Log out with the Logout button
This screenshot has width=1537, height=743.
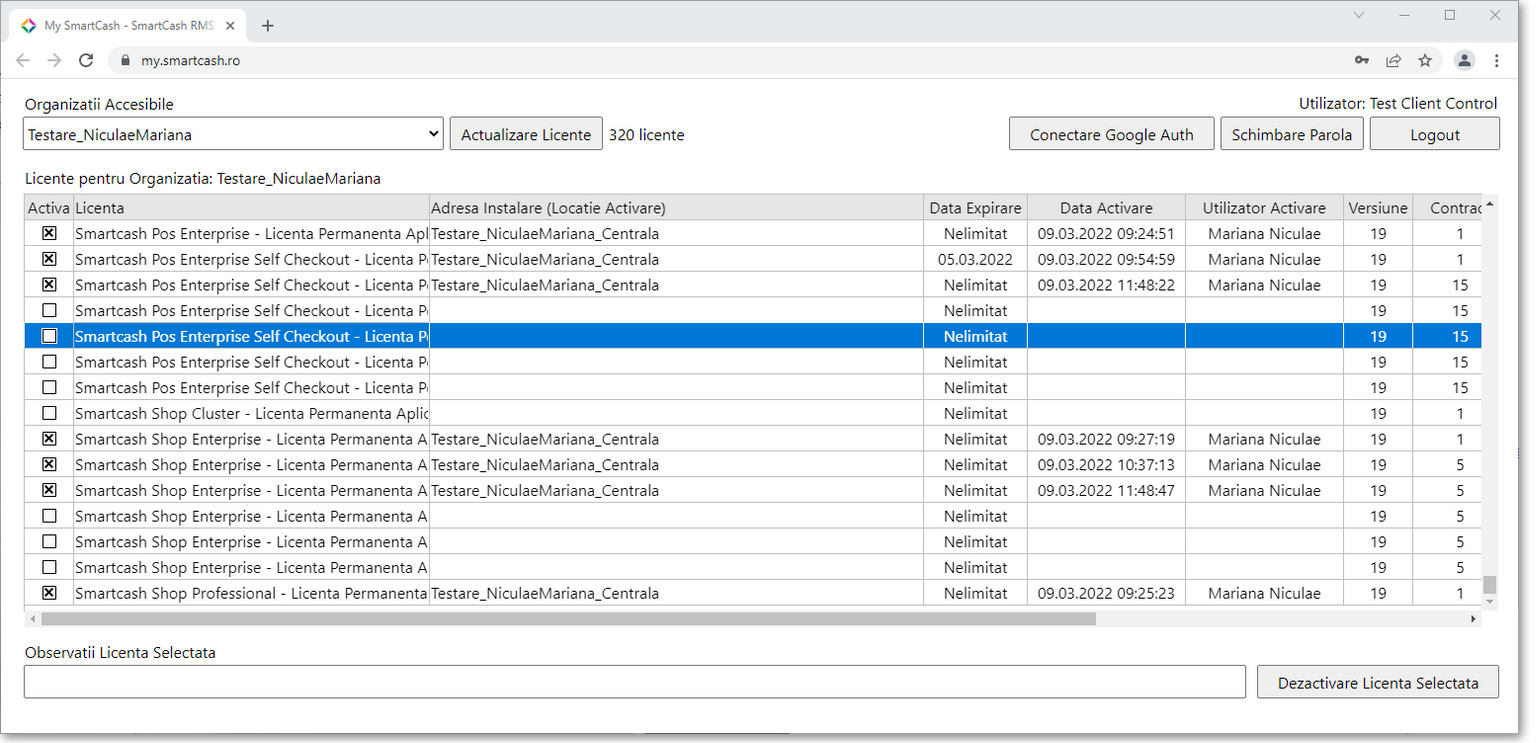click(x=1435, y=134)
